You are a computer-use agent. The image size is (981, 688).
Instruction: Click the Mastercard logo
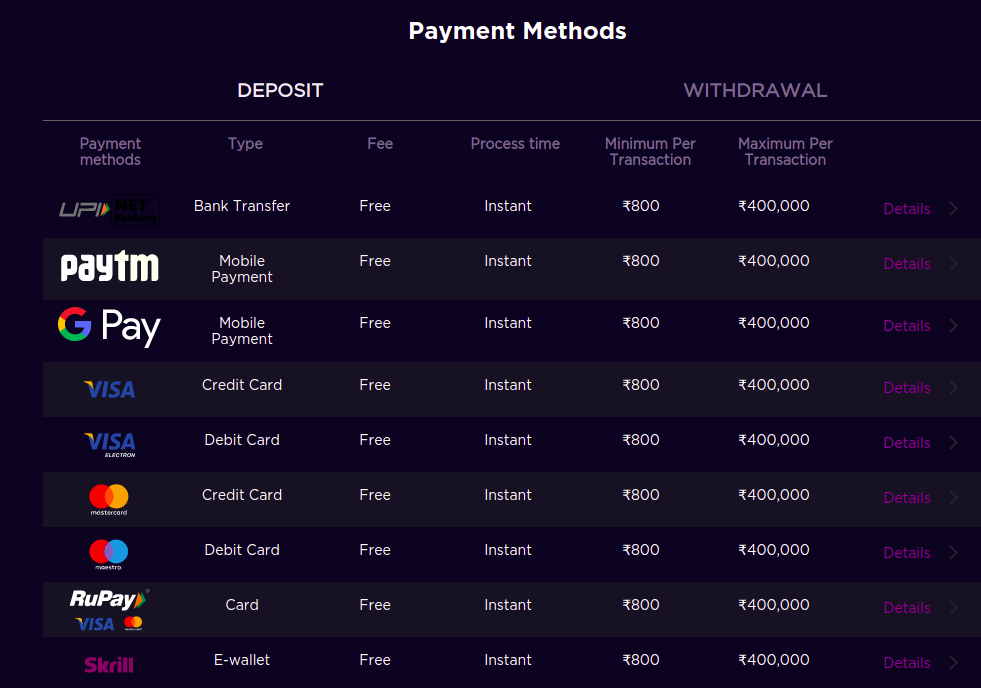pyautogui.click(x=109, y=500)
